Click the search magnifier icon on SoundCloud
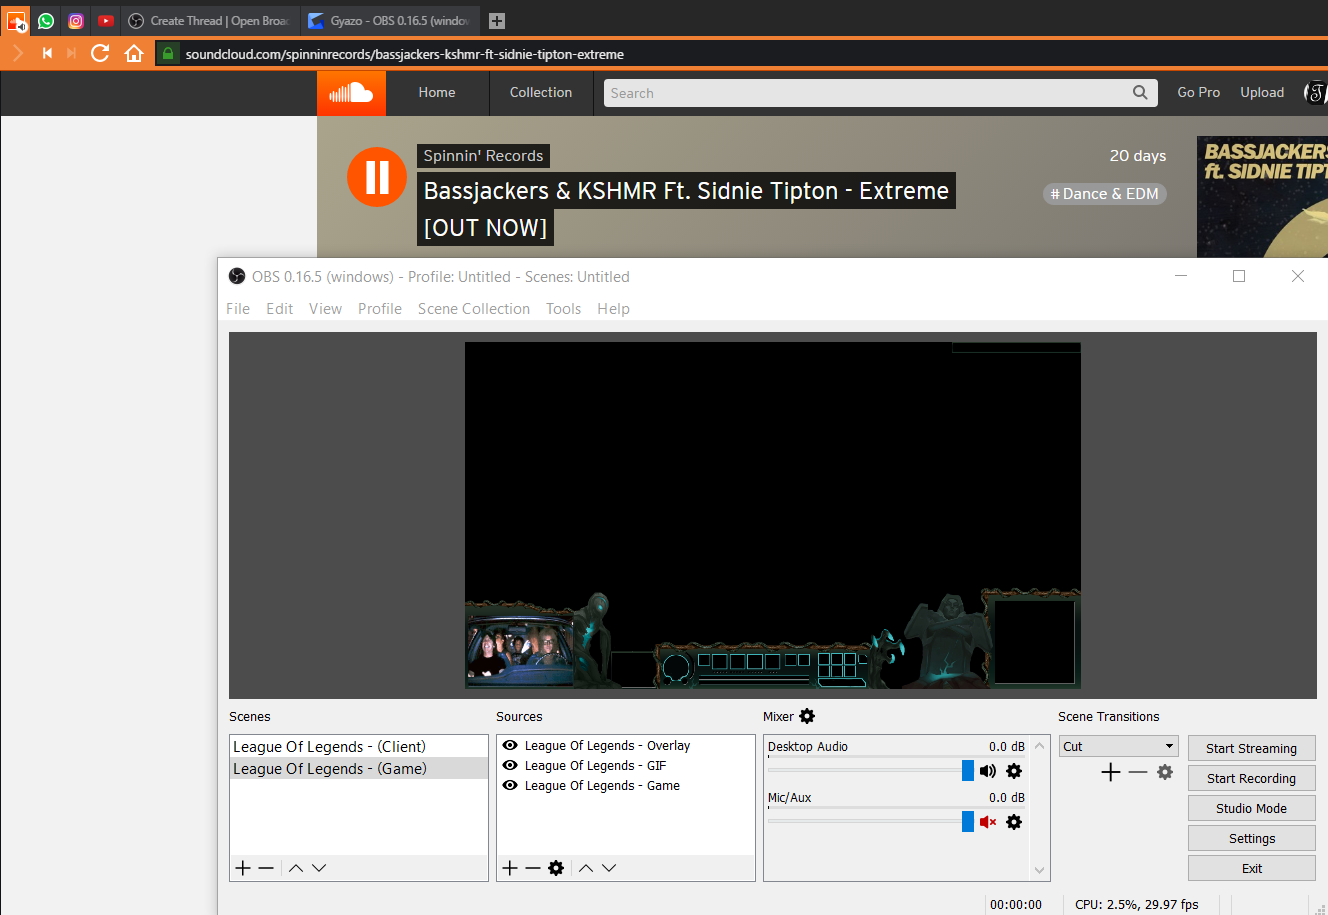The width and height of the screenshot is (1328, 915). [x=1140, y=93]
